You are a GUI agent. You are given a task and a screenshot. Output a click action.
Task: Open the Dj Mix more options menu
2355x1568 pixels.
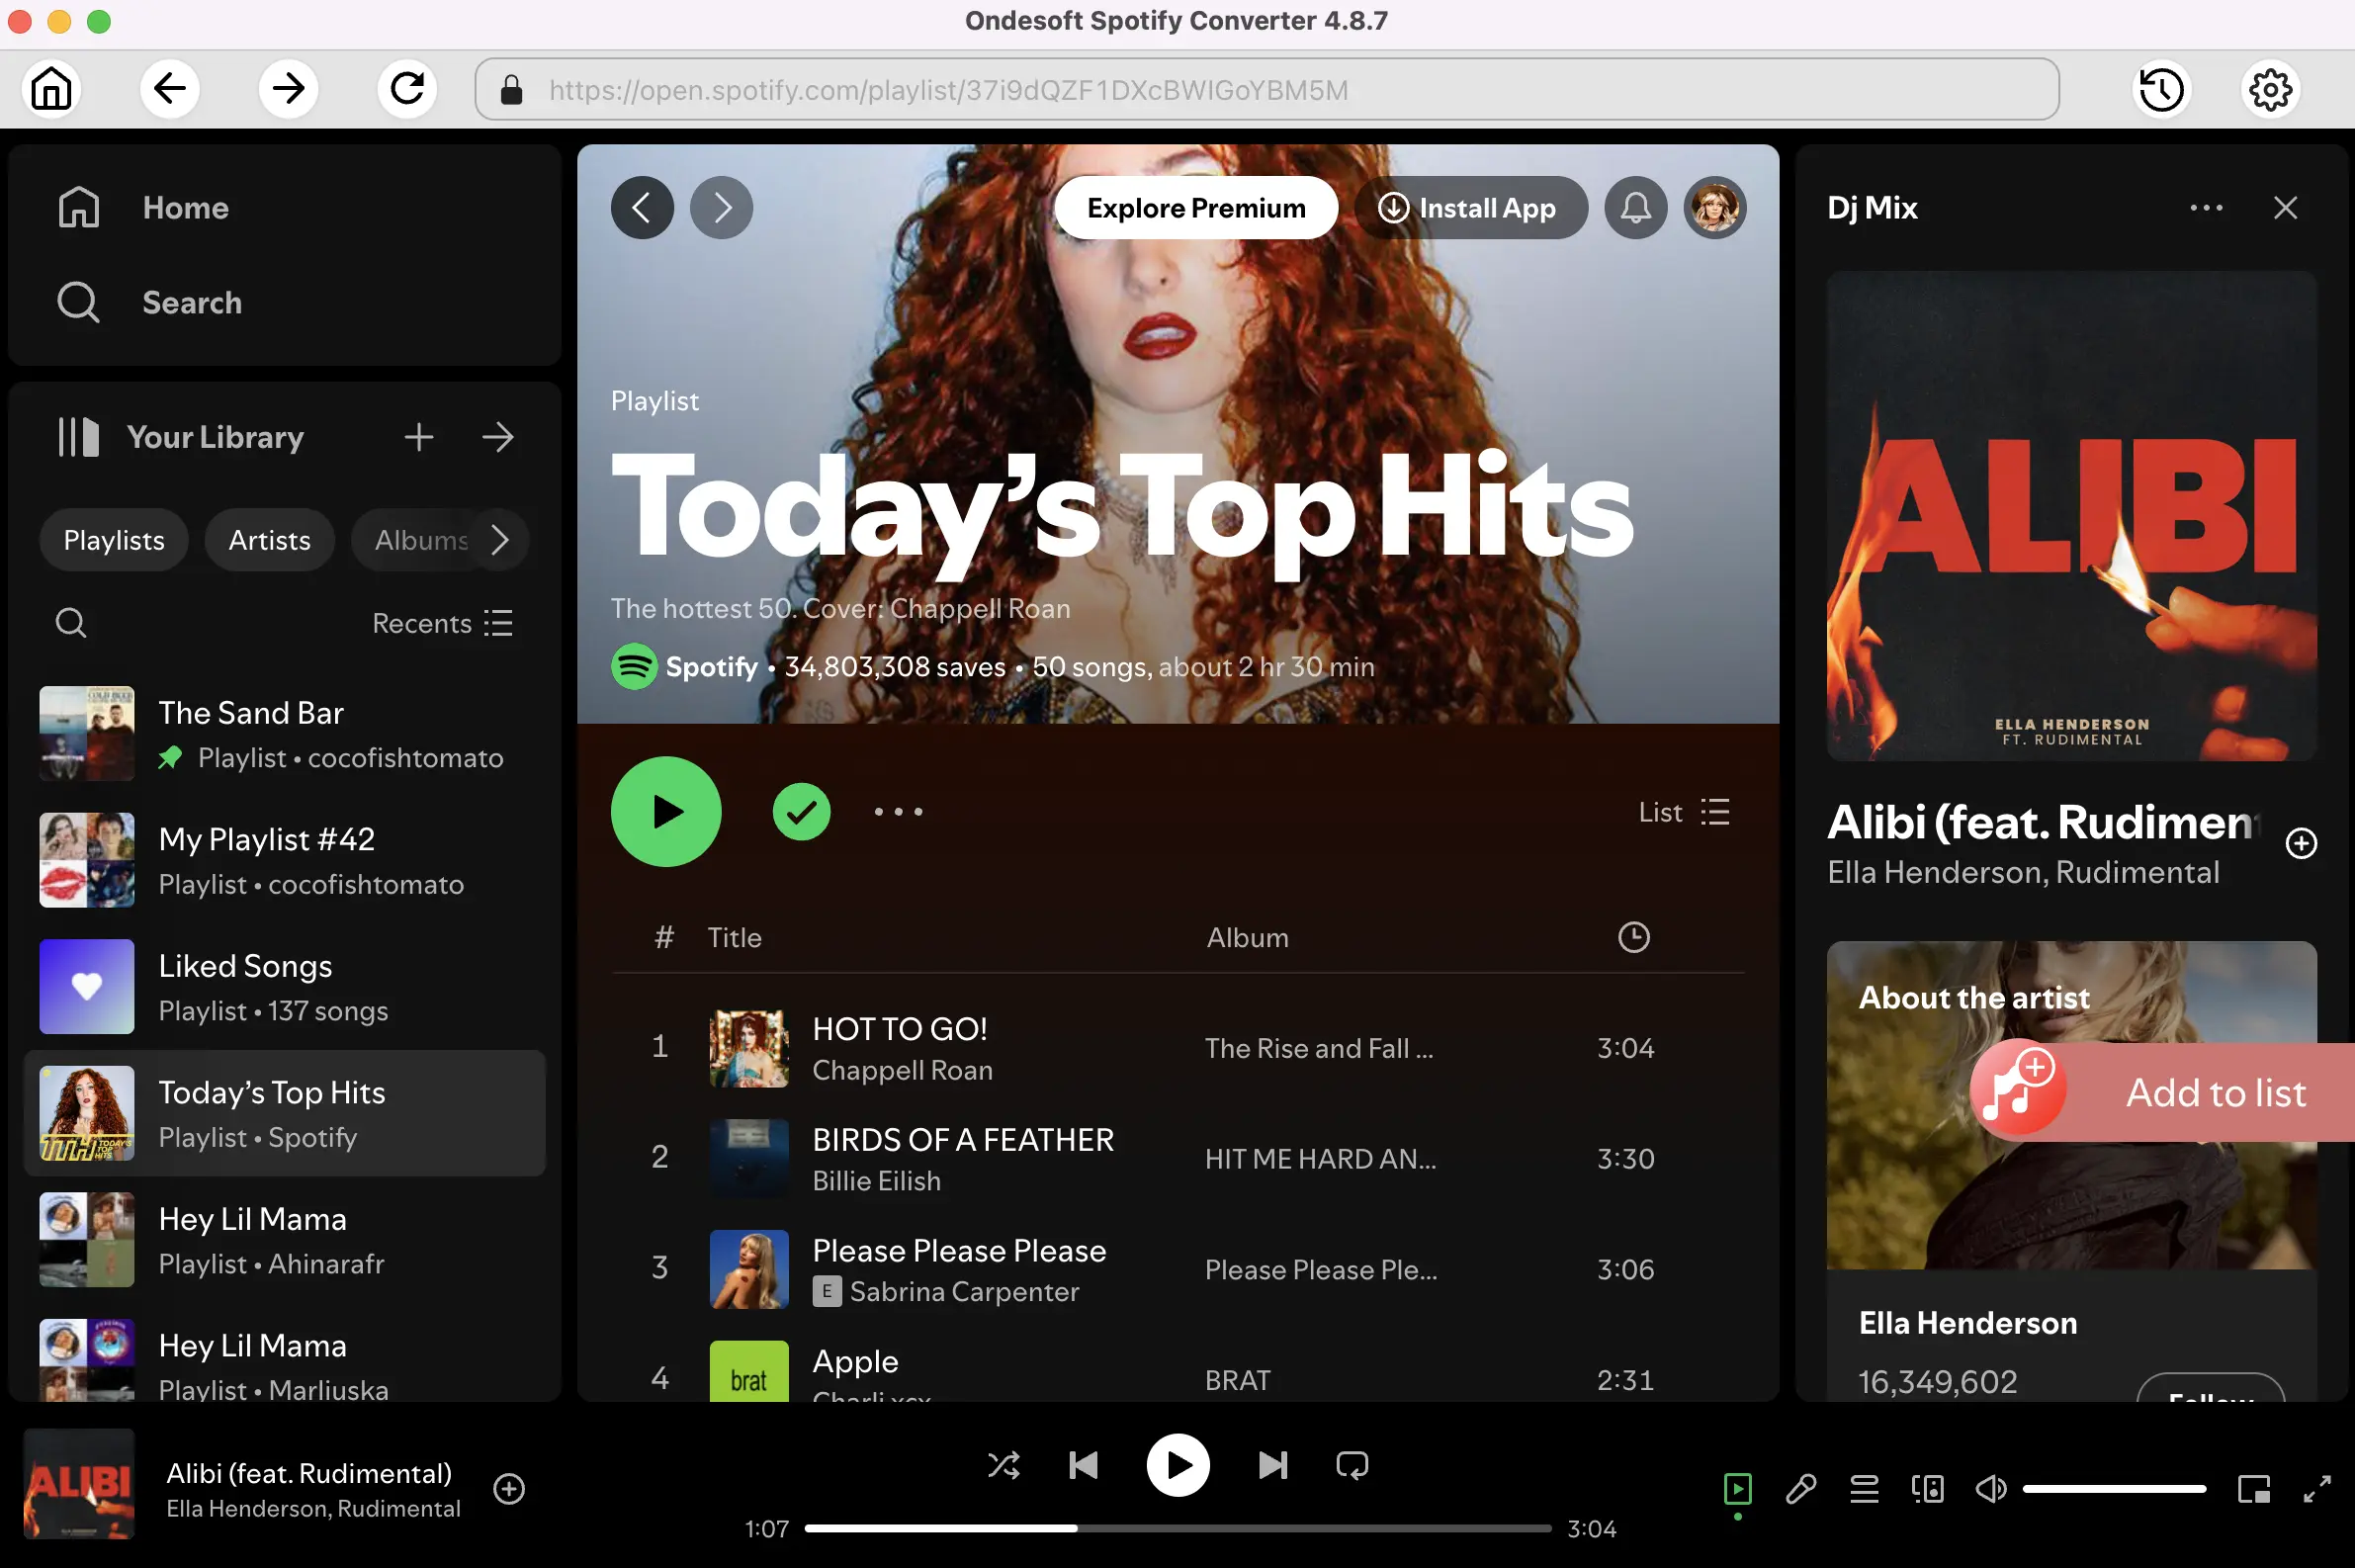[x=2206, y=207]
